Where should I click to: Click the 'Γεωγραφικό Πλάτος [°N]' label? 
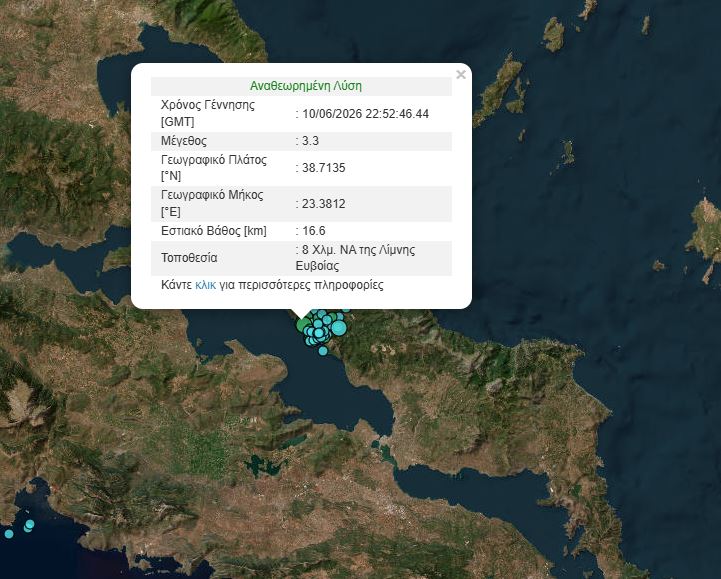pos(214,168)
